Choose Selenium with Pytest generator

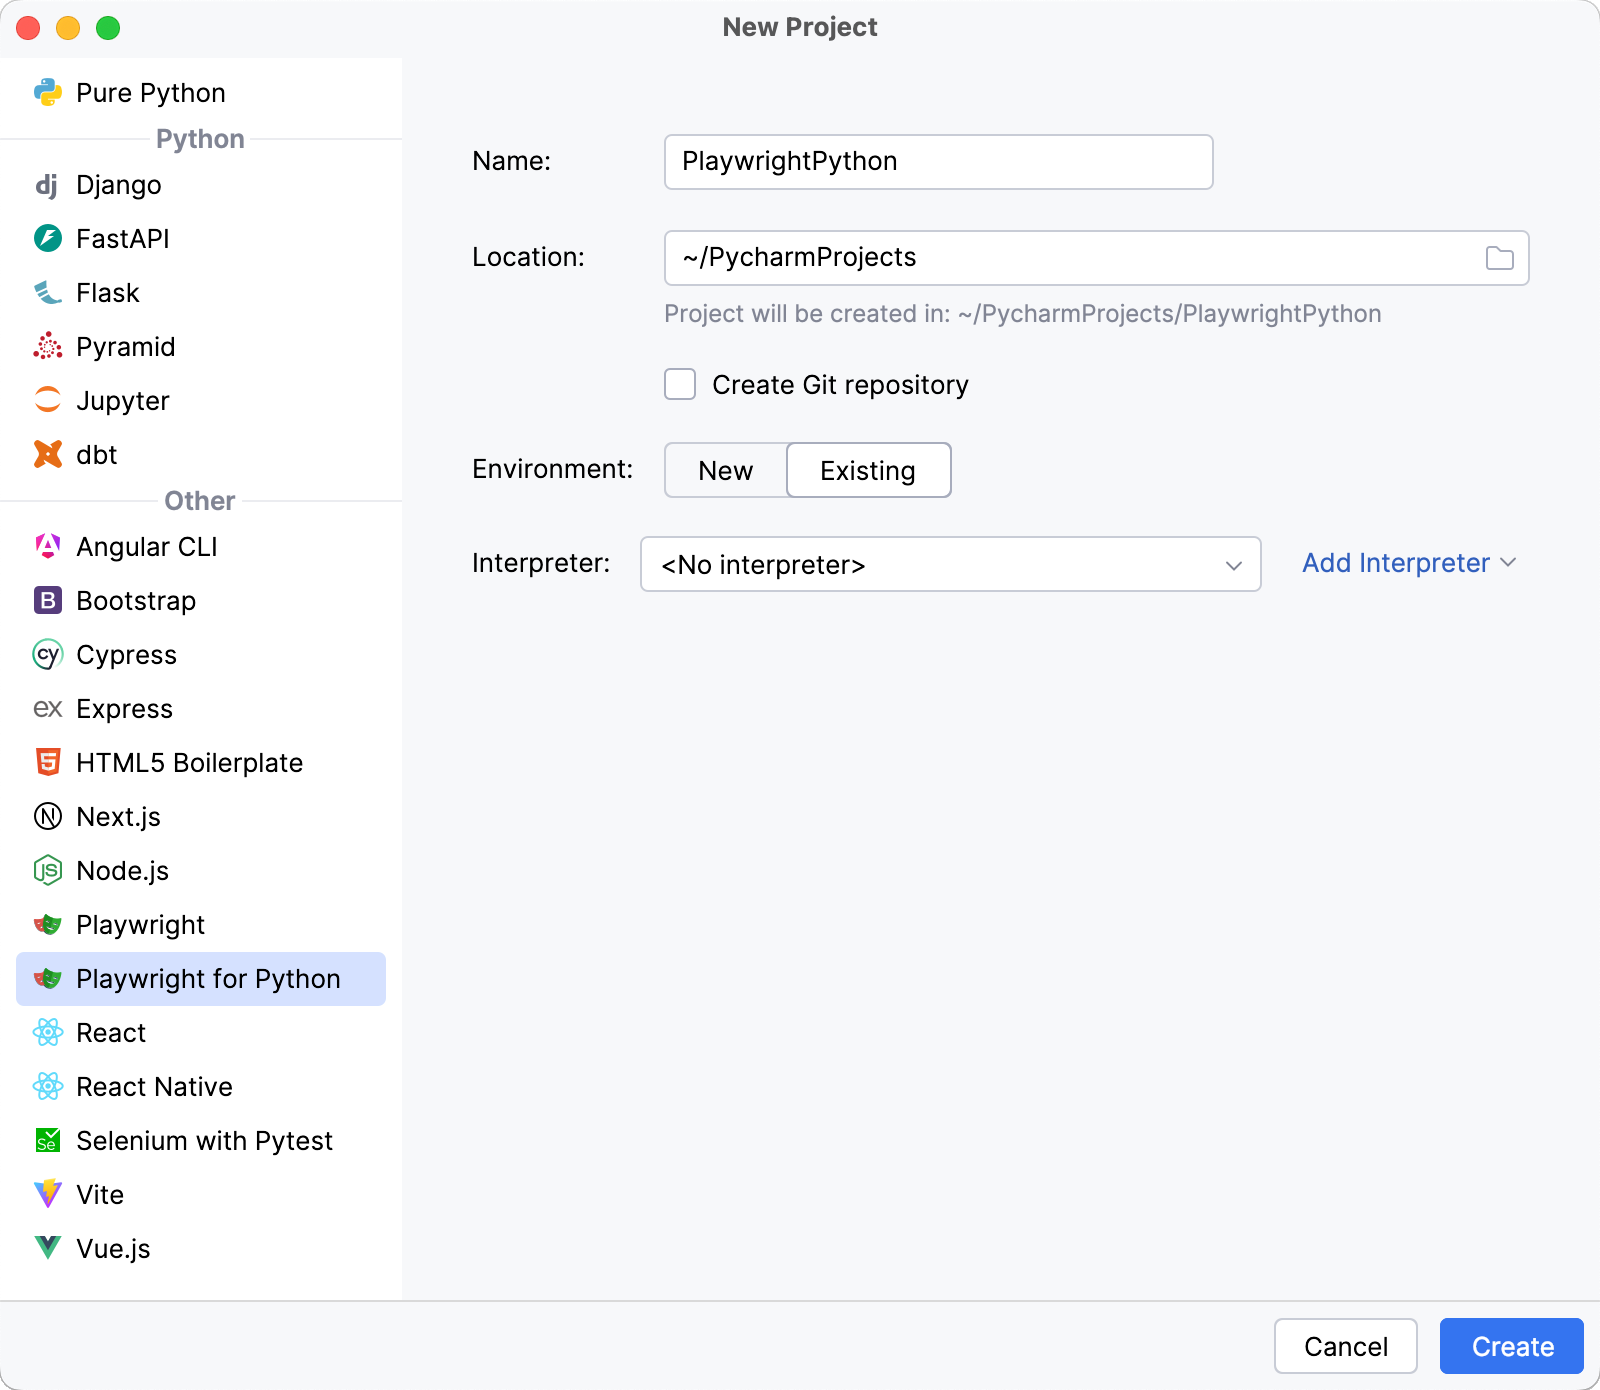tap(204, 1140)
